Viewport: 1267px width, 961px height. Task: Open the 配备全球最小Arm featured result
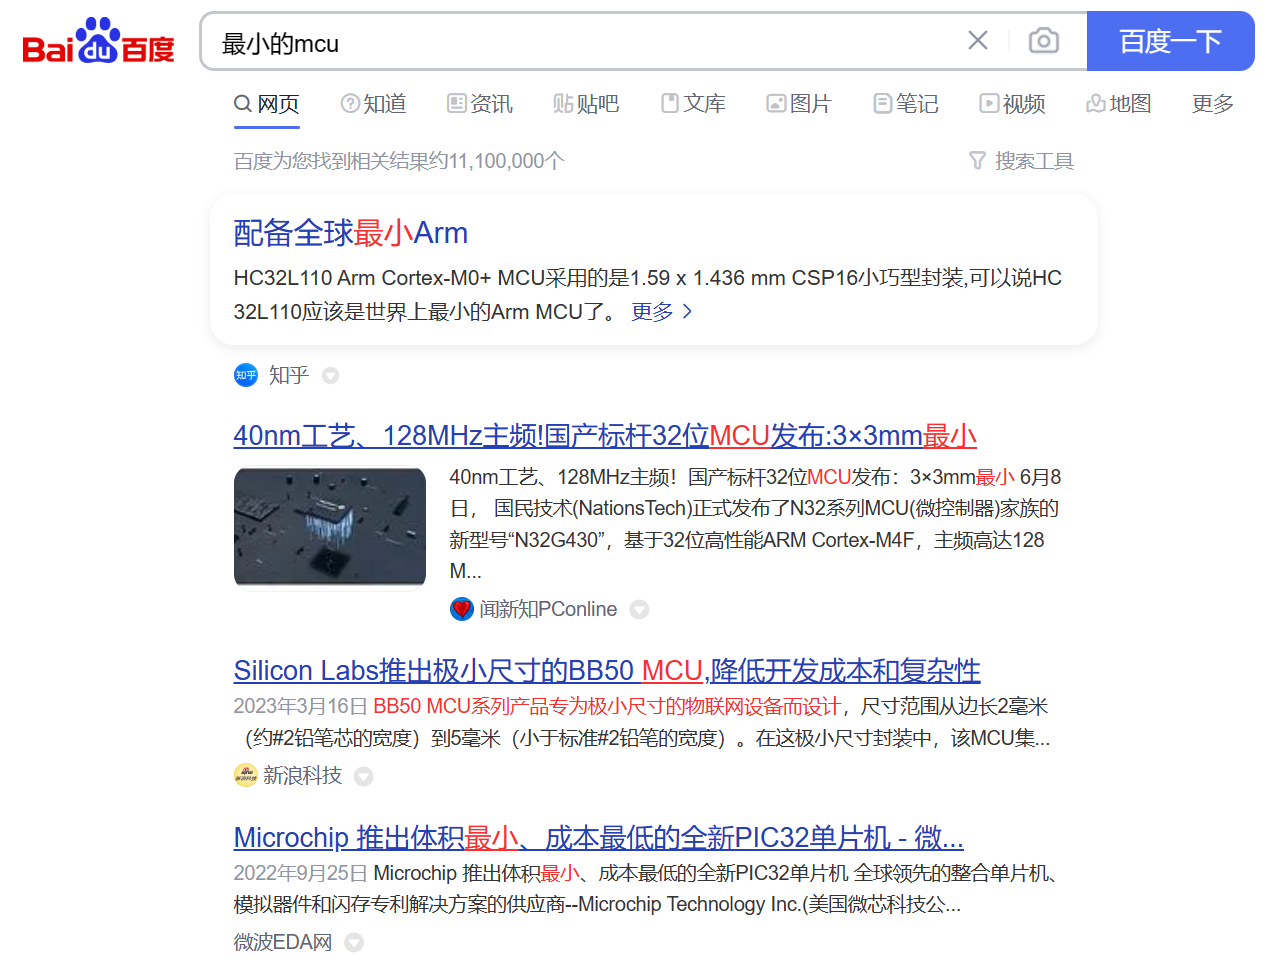(x=350, y=233)
